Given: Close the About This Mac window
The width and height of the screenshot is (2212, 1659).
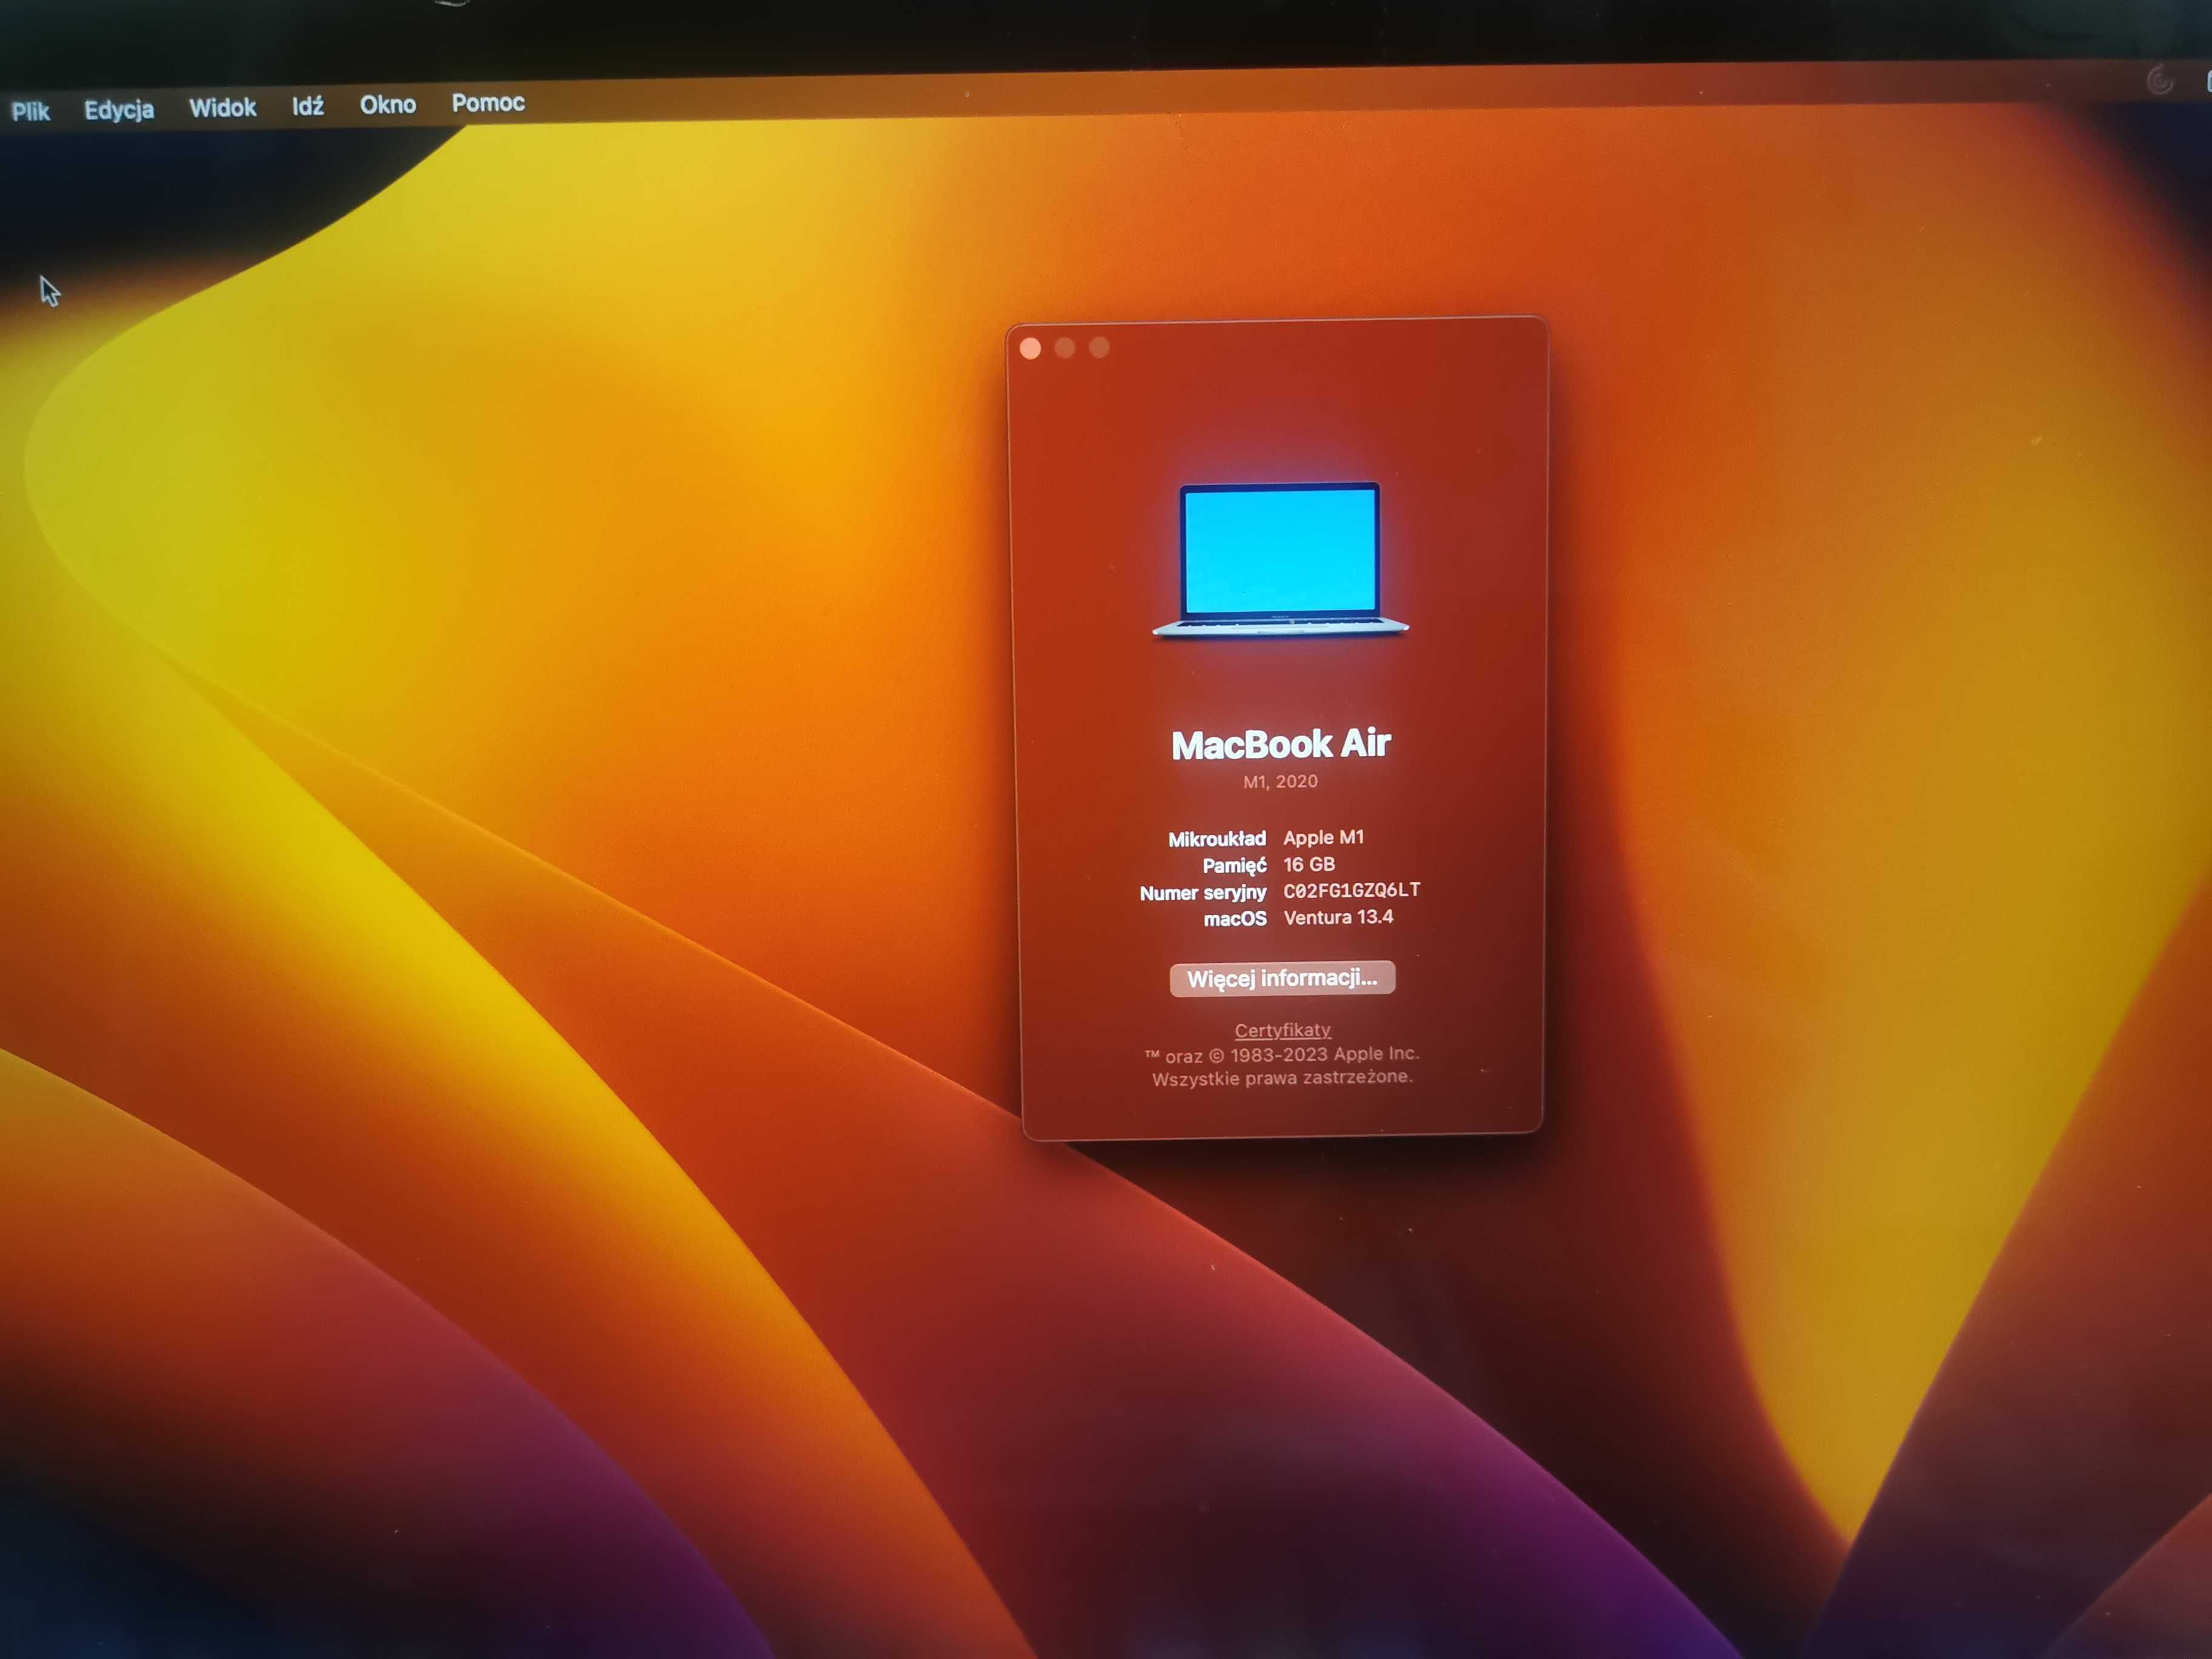Looking at the screenshot, I should click(x=1030, y=348).
